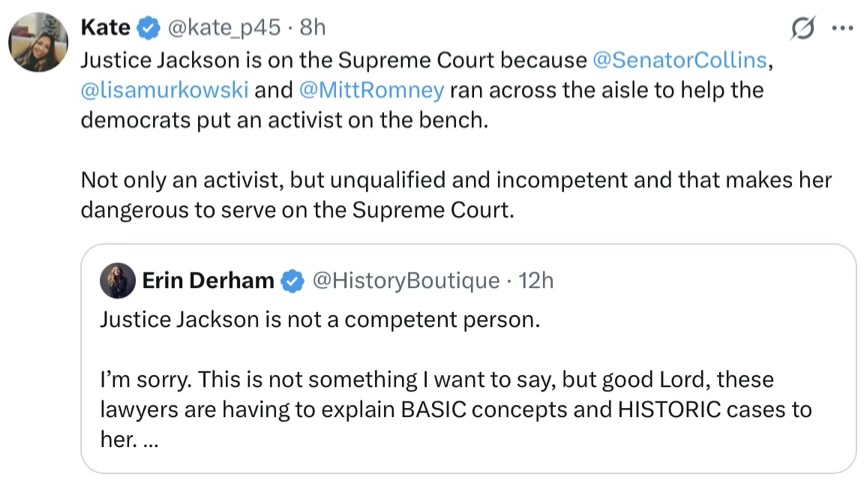Click Kate's profile avatar picture
867x484 pixels.
38,44
